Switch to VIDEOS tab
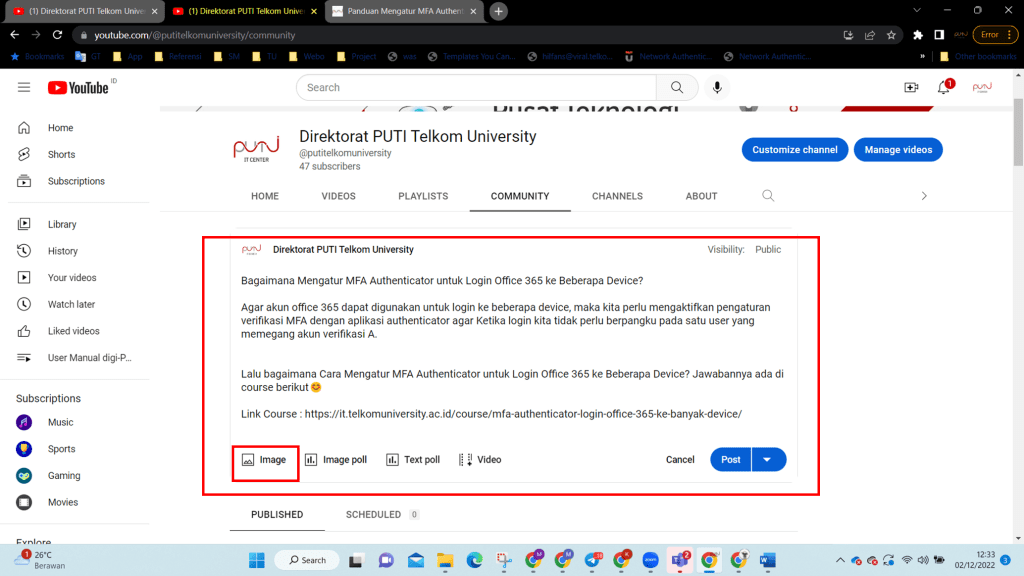This screenshot has height=576, width=1024. coord(338,196)
